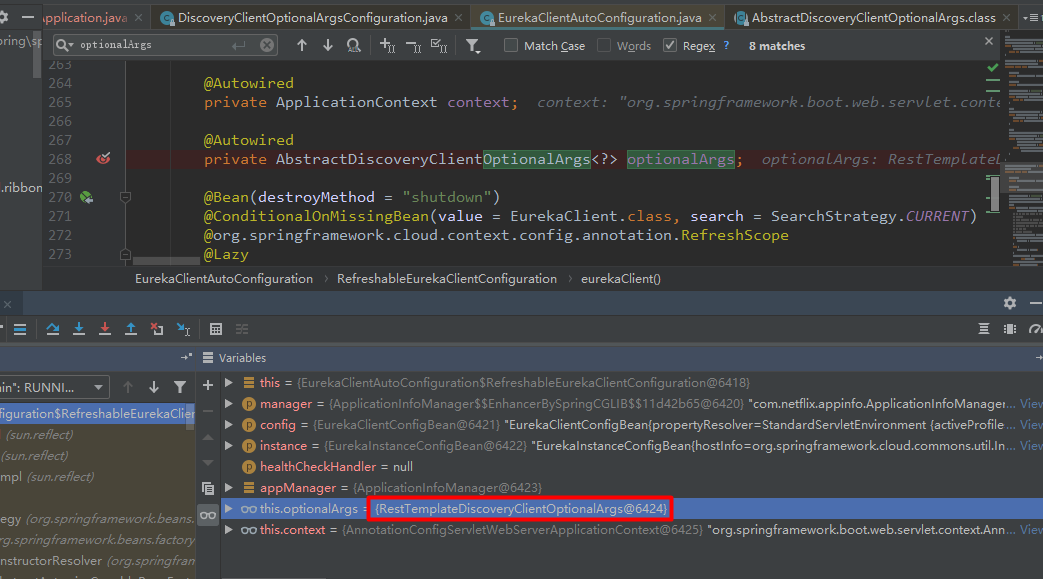Enable the Words checkbox
The height and width of the screenshot is (579, 1043).
(x=604, y=45)
